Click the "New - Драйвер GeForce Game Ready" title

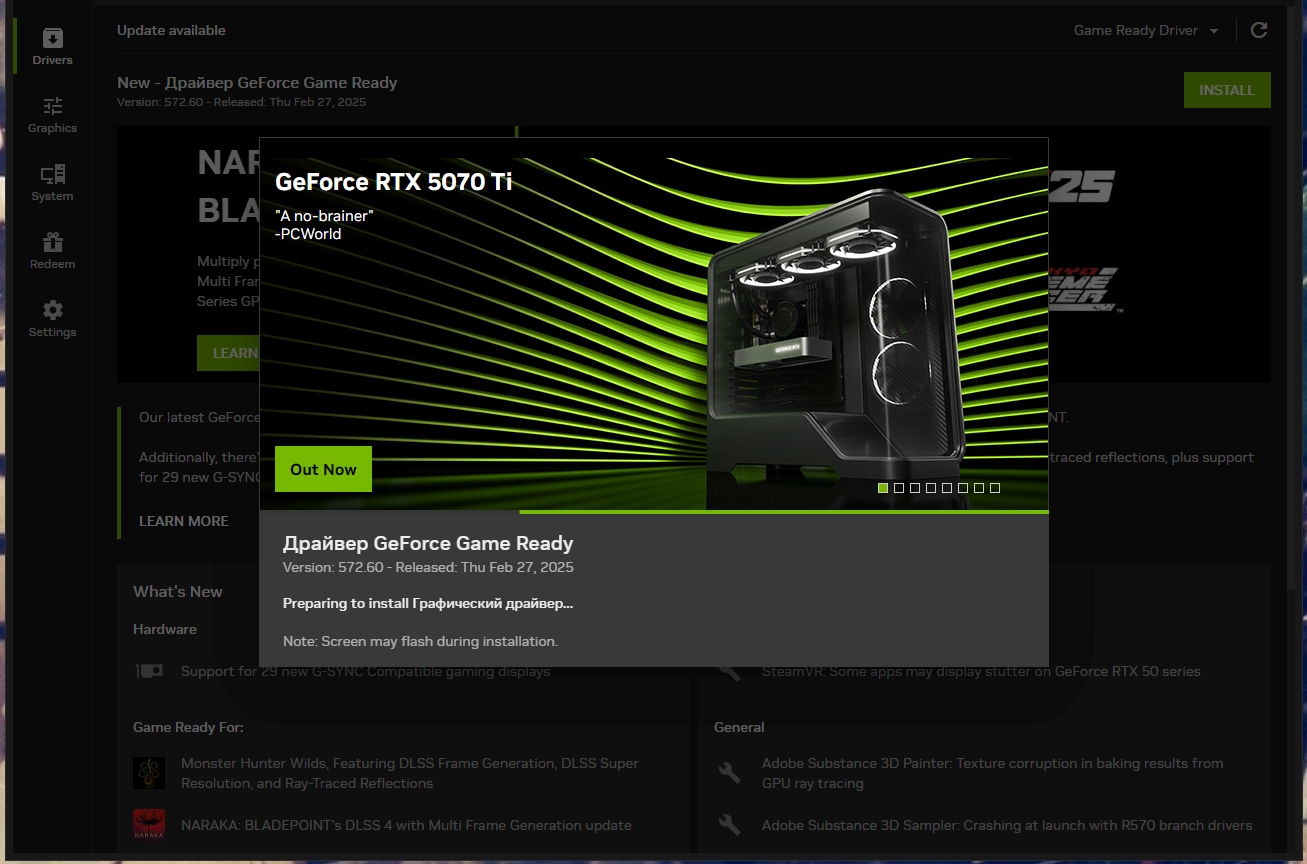[257, 83]
